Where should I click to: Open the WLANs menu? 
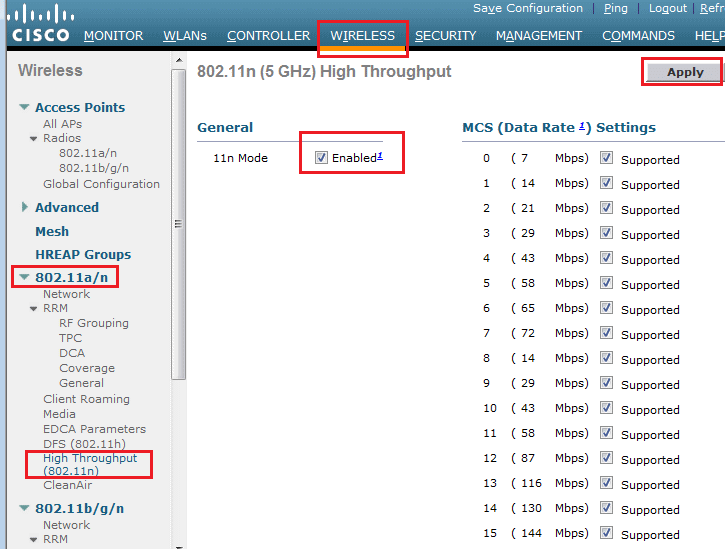pyautogui.click(x=185, y=36)
